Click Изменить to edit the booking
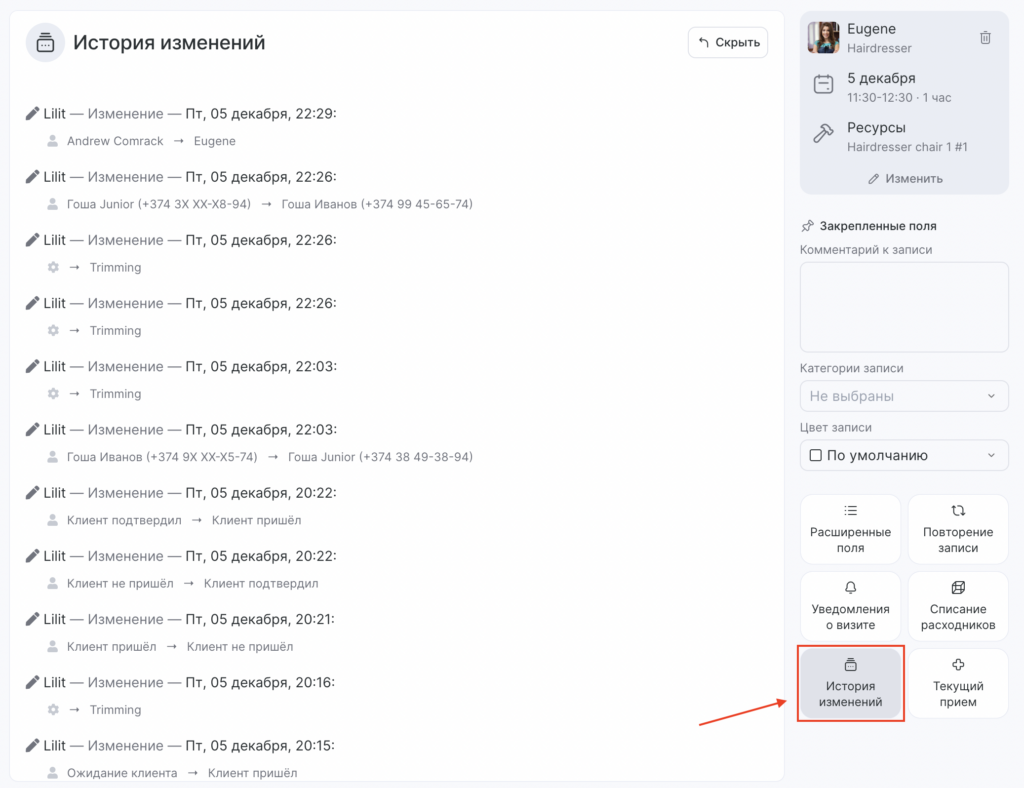The height and width of the screenshot is (788, 1024). click(905, 179)
